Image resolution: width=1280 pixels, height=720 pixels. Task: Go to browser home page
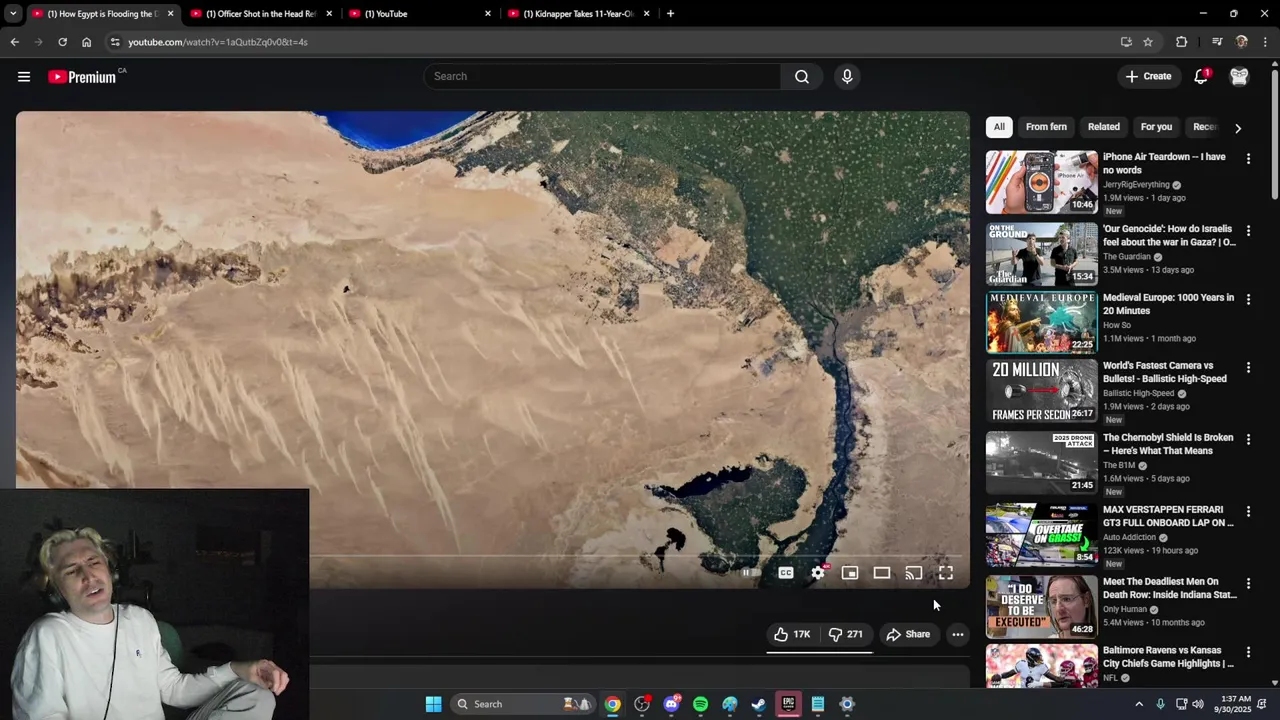click(x=87, y=42)
